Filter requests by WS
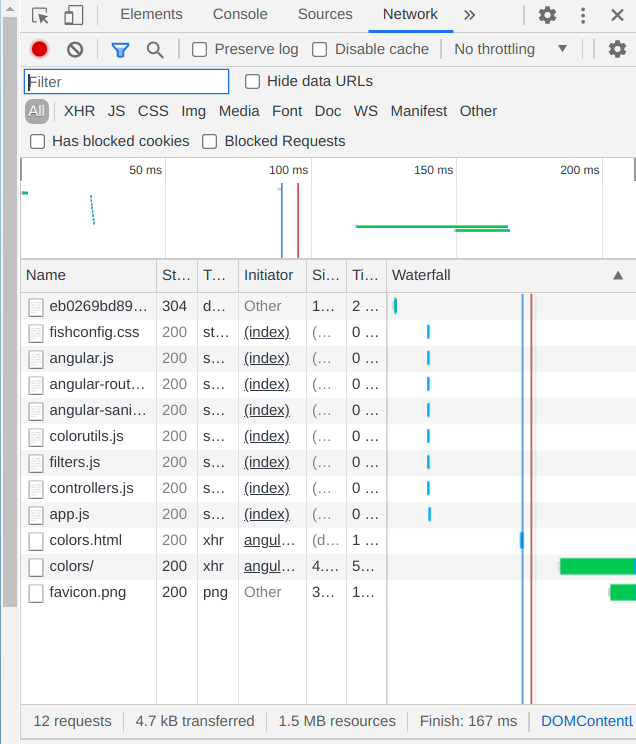636x744 pixels. click(x=365, y=111)
